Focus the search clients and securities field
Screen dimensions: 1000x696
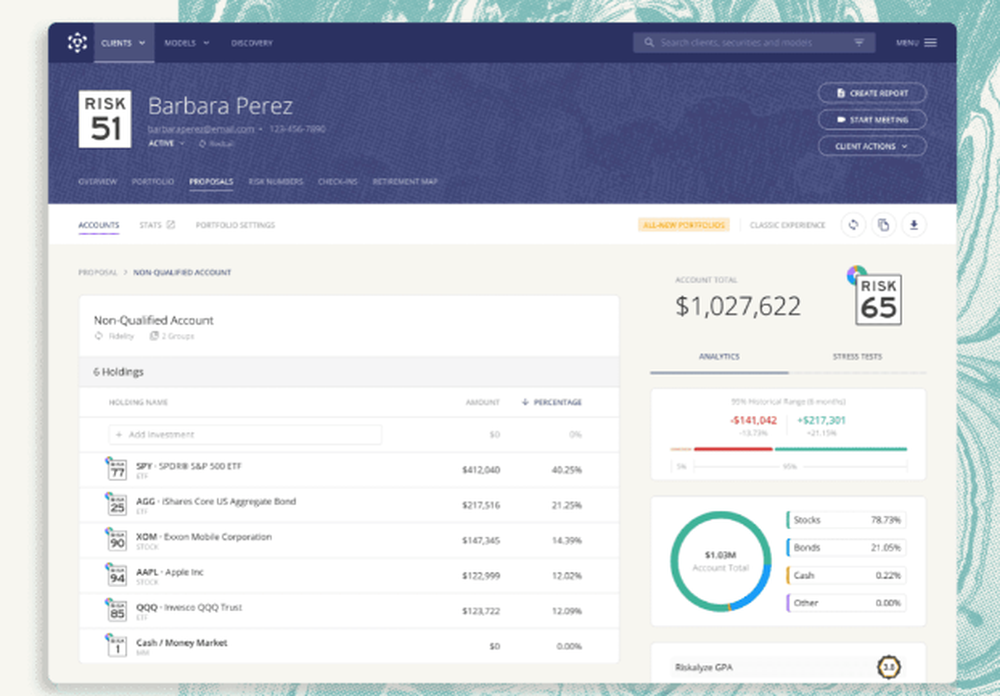[754, 43]
